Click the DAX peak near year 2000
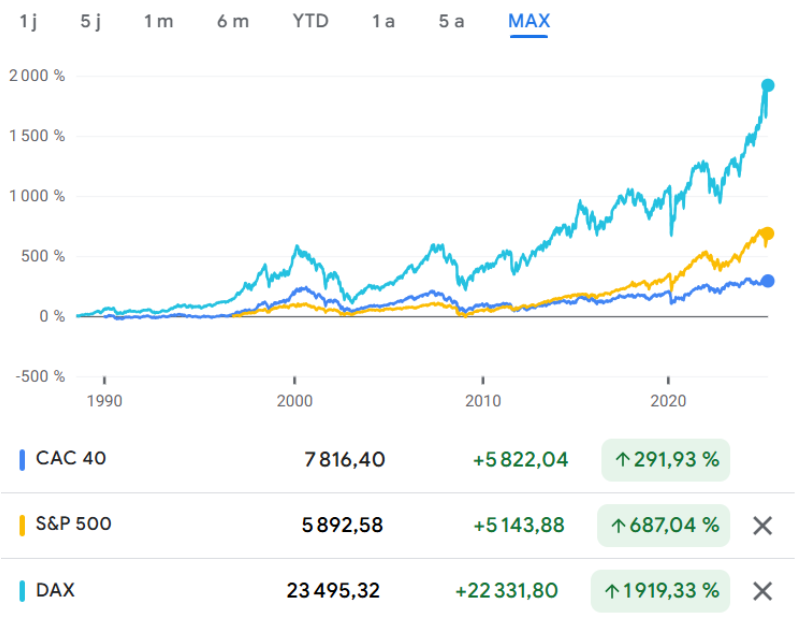 pos(297,248)
